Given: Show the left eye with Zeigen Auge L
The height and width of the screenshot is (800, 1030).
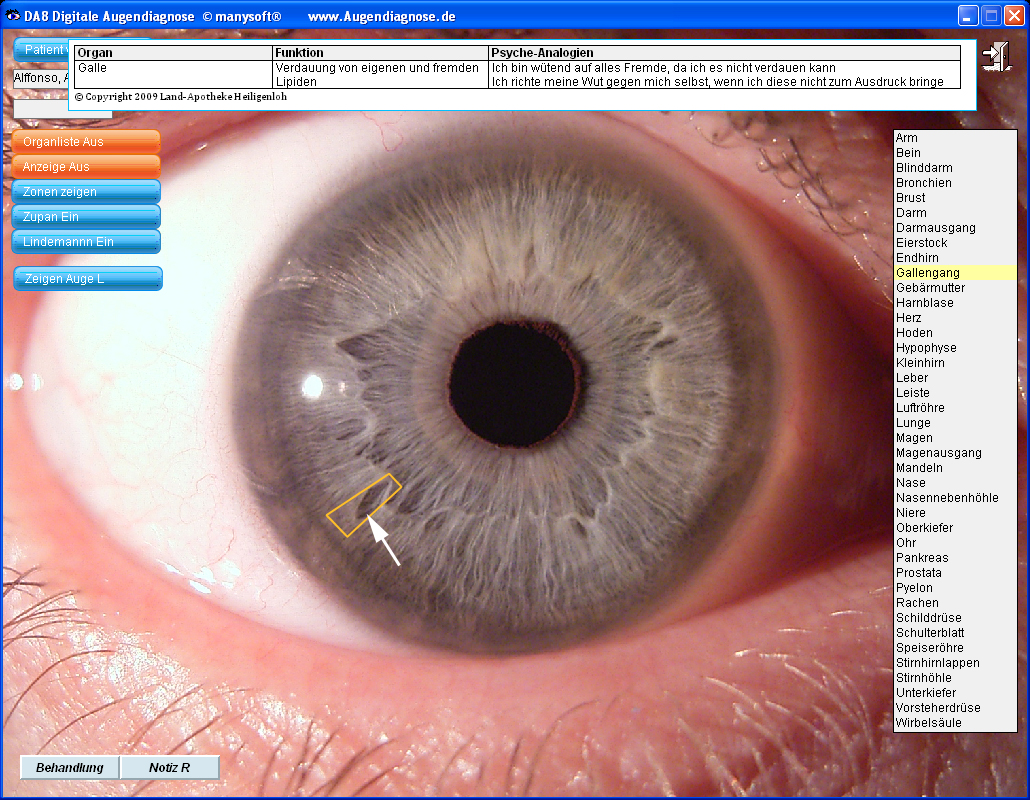Looking at the screenshot, I should [88, 279].
